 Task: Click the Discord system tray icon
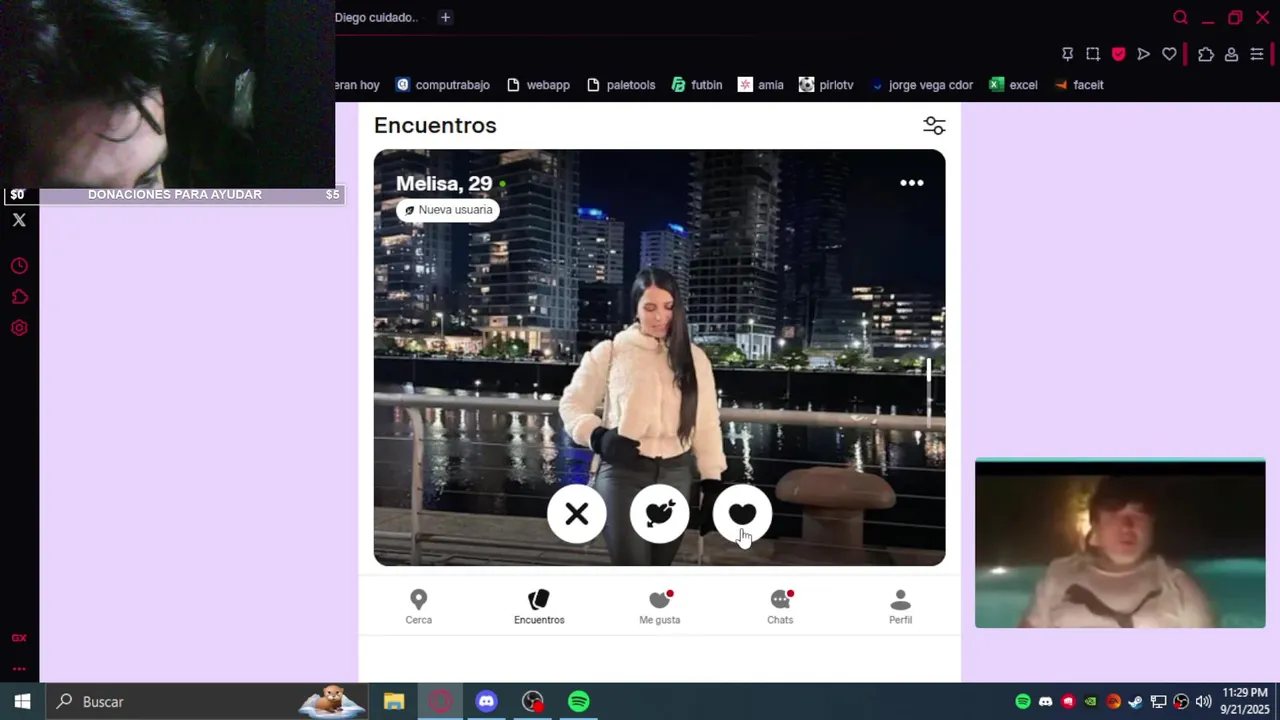(x=1046, y=702)
